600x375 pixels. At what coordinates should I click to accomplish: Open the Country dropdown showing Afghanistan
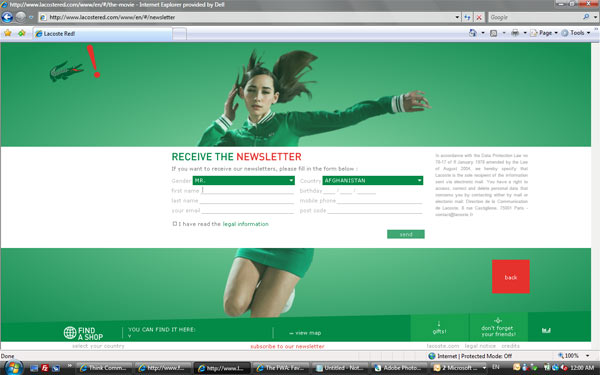373,180
